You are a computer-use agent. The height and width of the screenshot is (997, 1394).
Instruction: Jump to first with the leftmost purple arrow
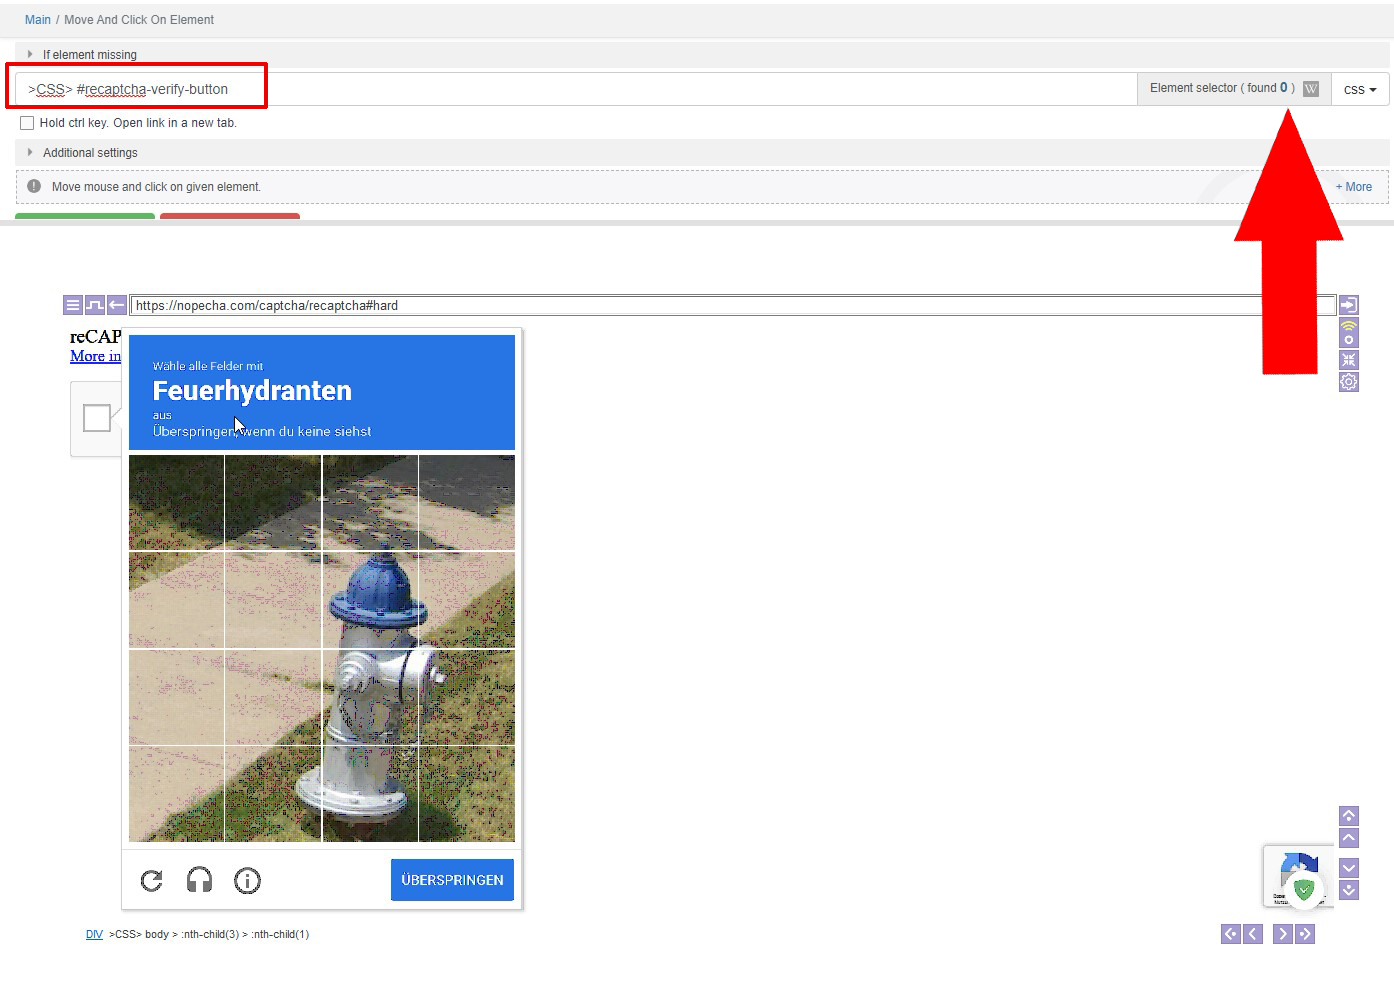[x=1230, y=934]
